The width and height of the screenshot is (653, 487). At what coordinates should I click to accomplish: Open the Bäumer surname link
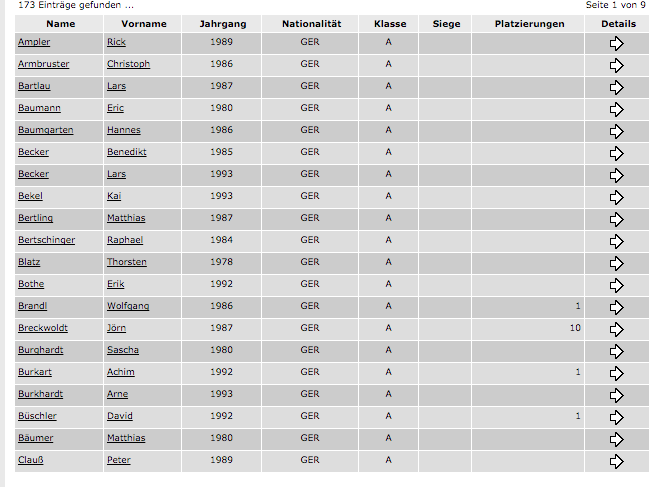click(35, 438)
